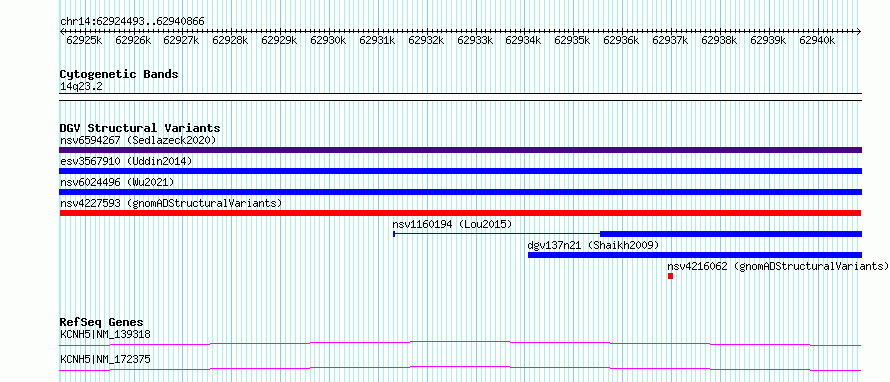This screenshot has width=890, height=382.
Task: Click the 62936k ruler position
Action: 622,40
